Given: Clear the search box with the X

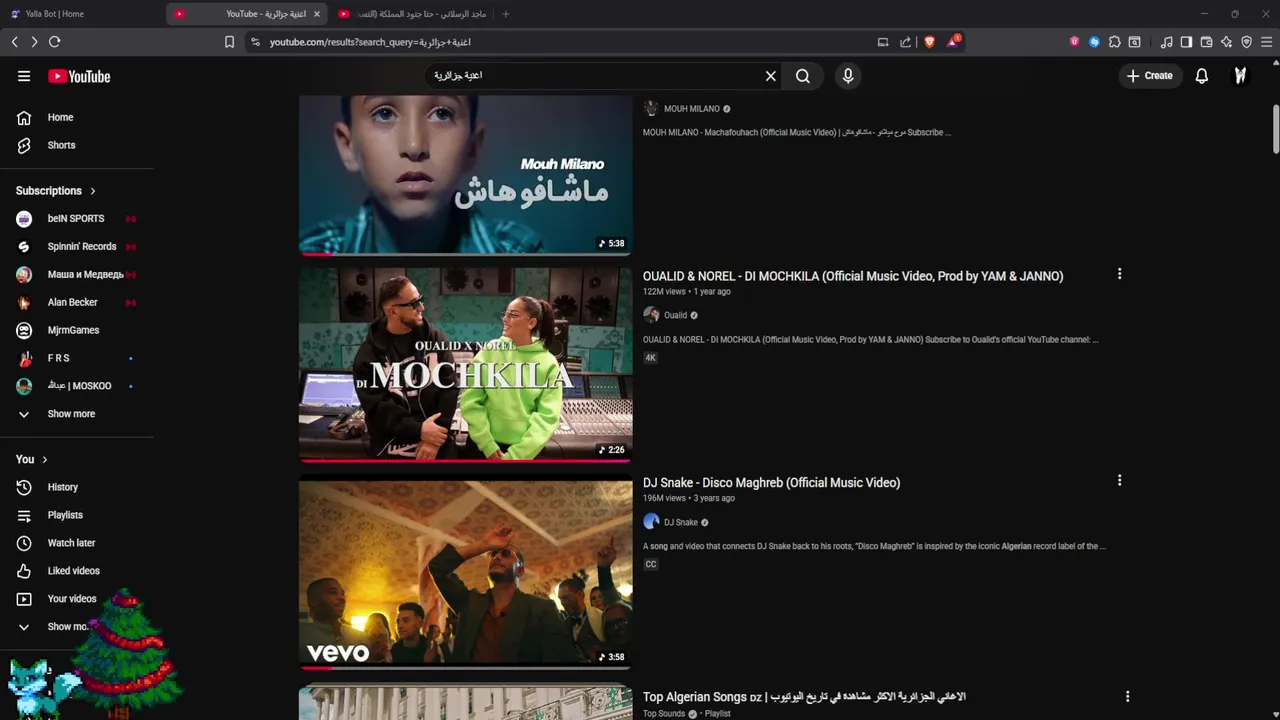Looking at the screenshot, I should (x=771, y=76).
